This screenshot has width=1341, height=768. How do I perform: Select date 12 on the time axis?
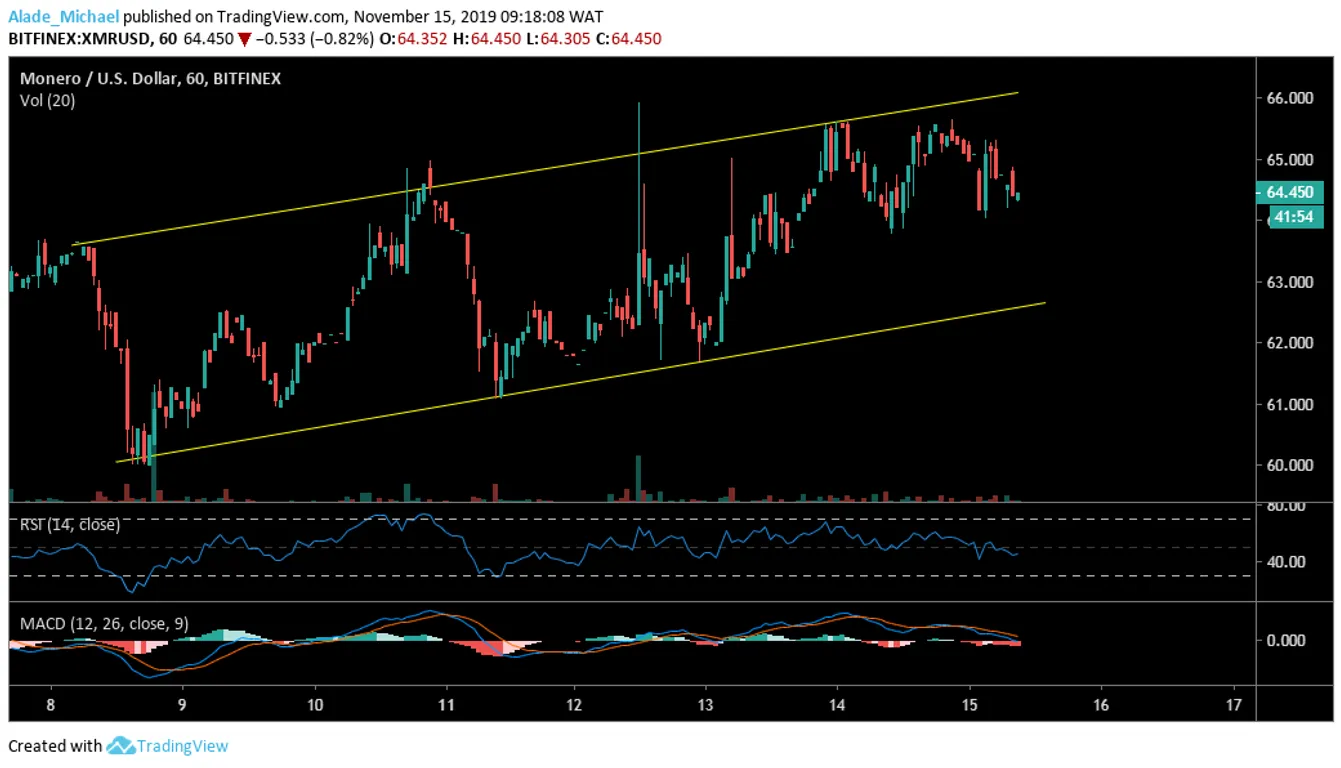pos(575,704)
